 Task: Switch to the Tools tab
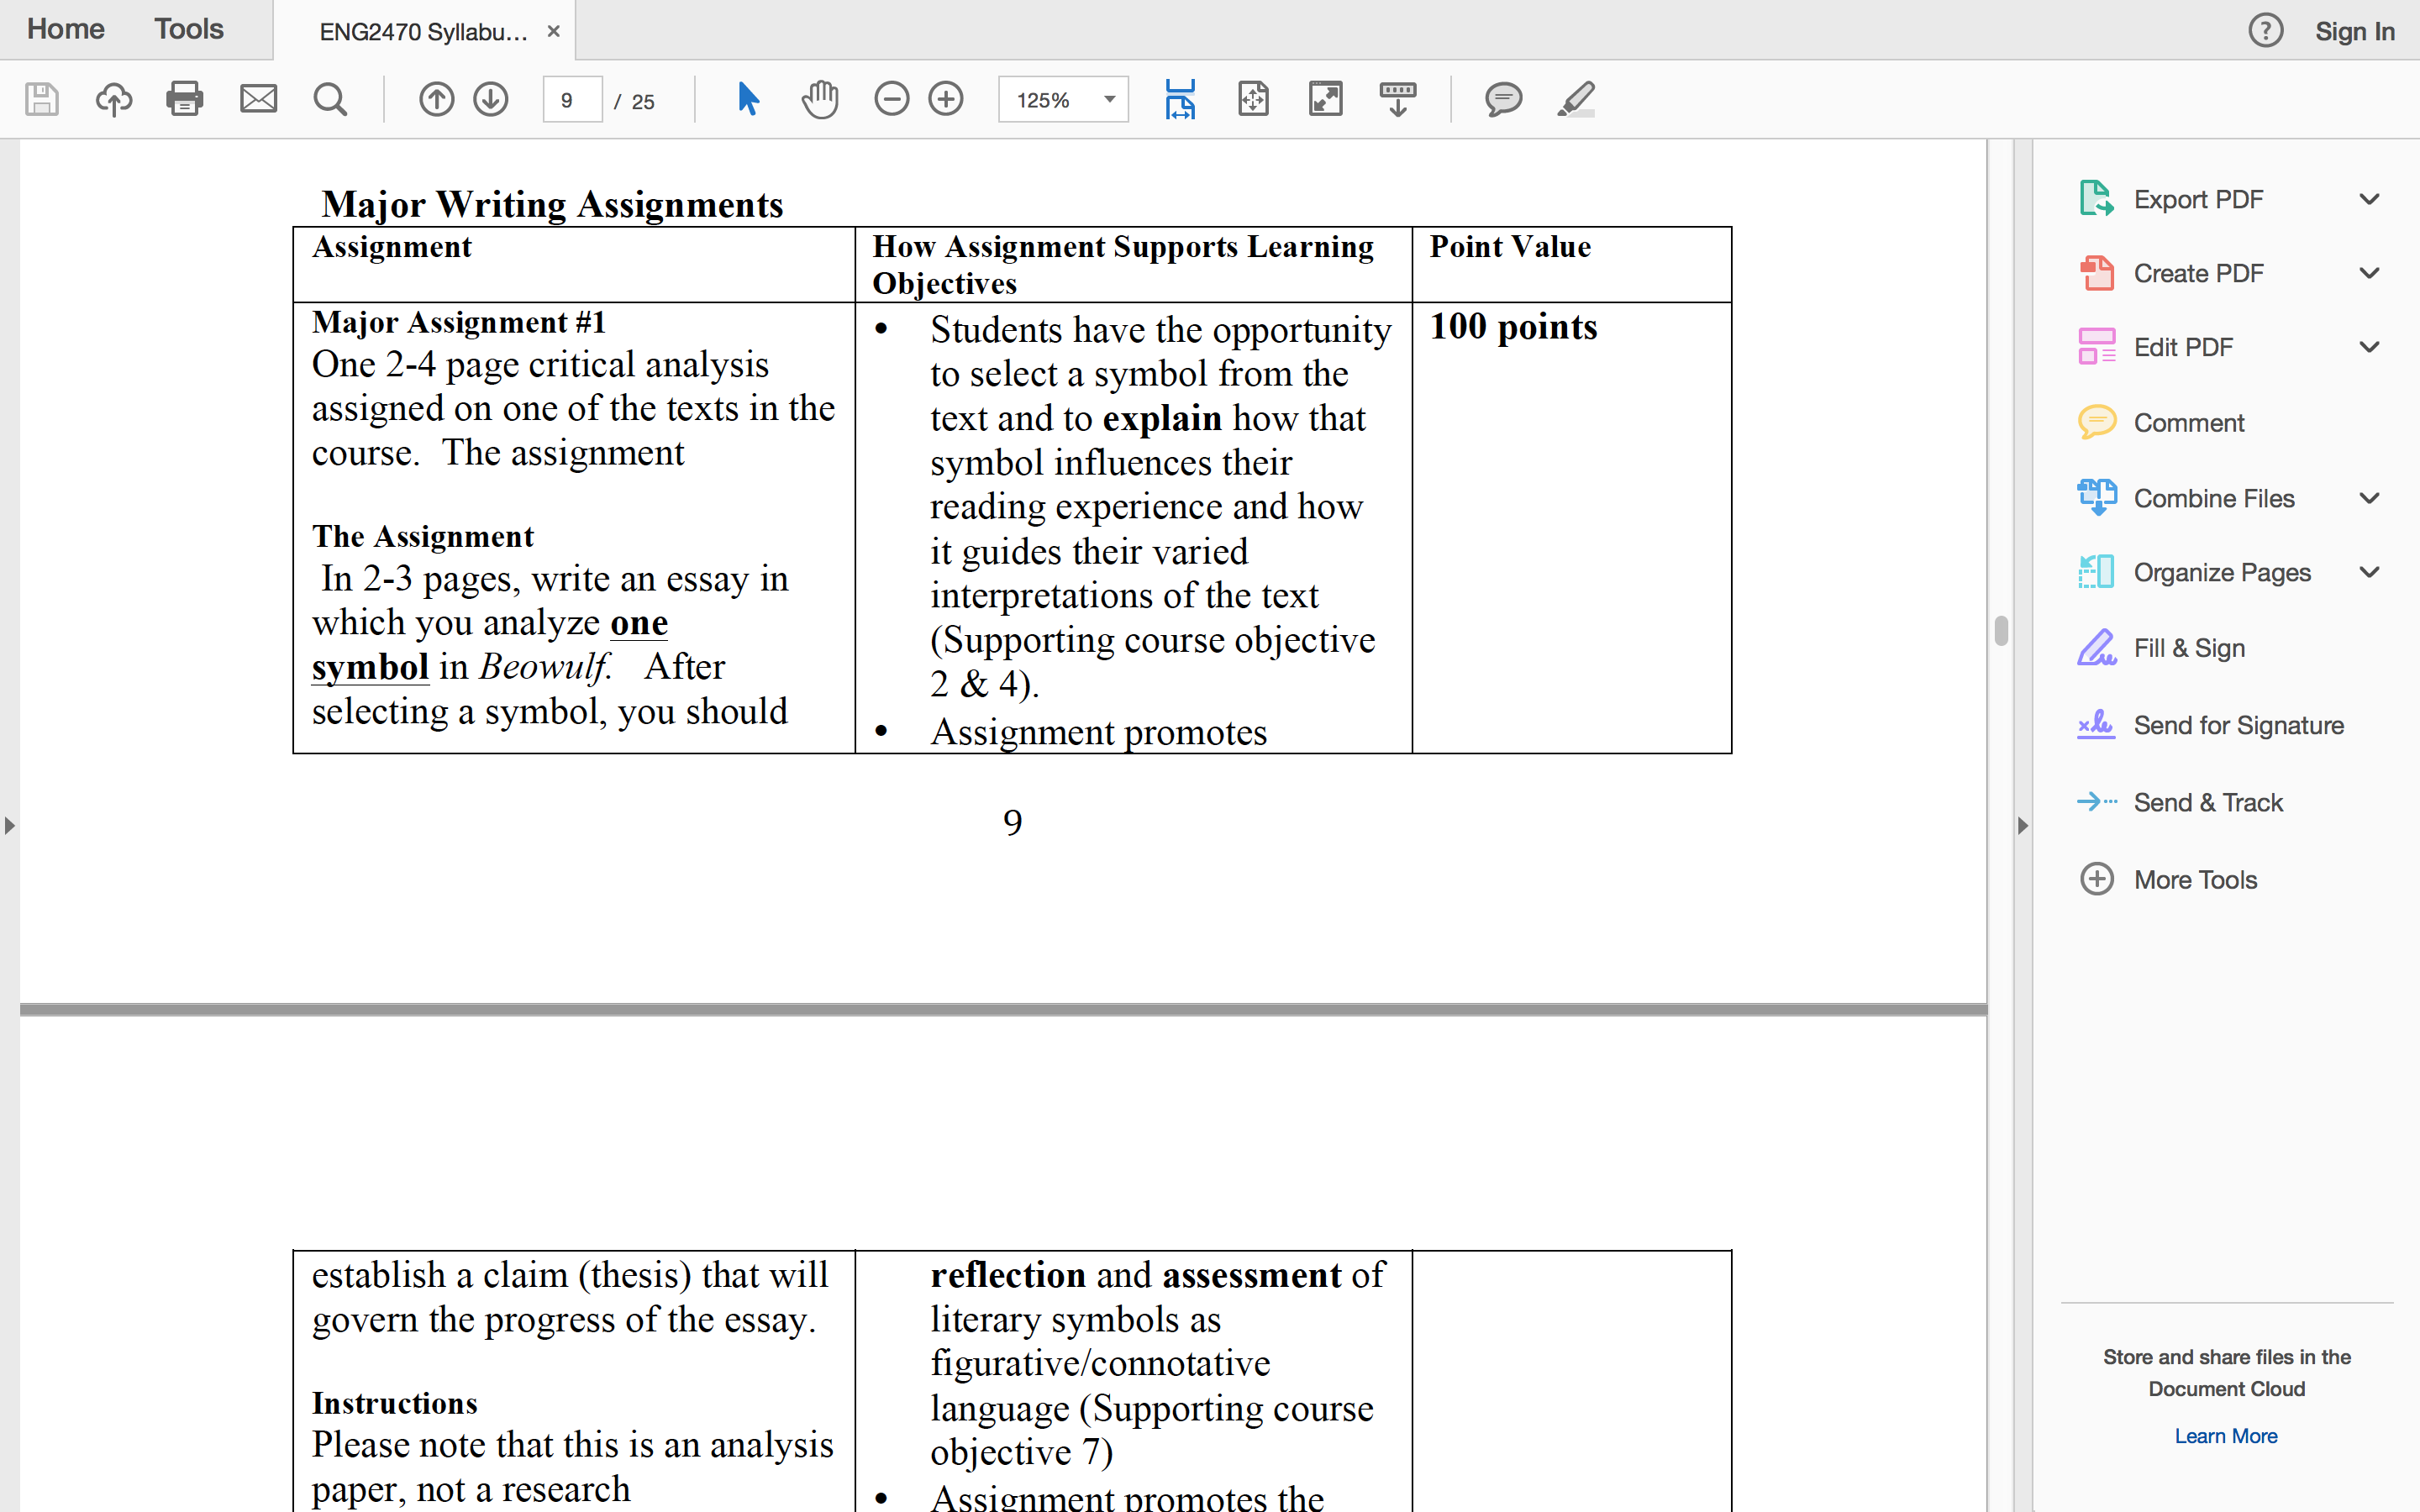click(188, 29)
